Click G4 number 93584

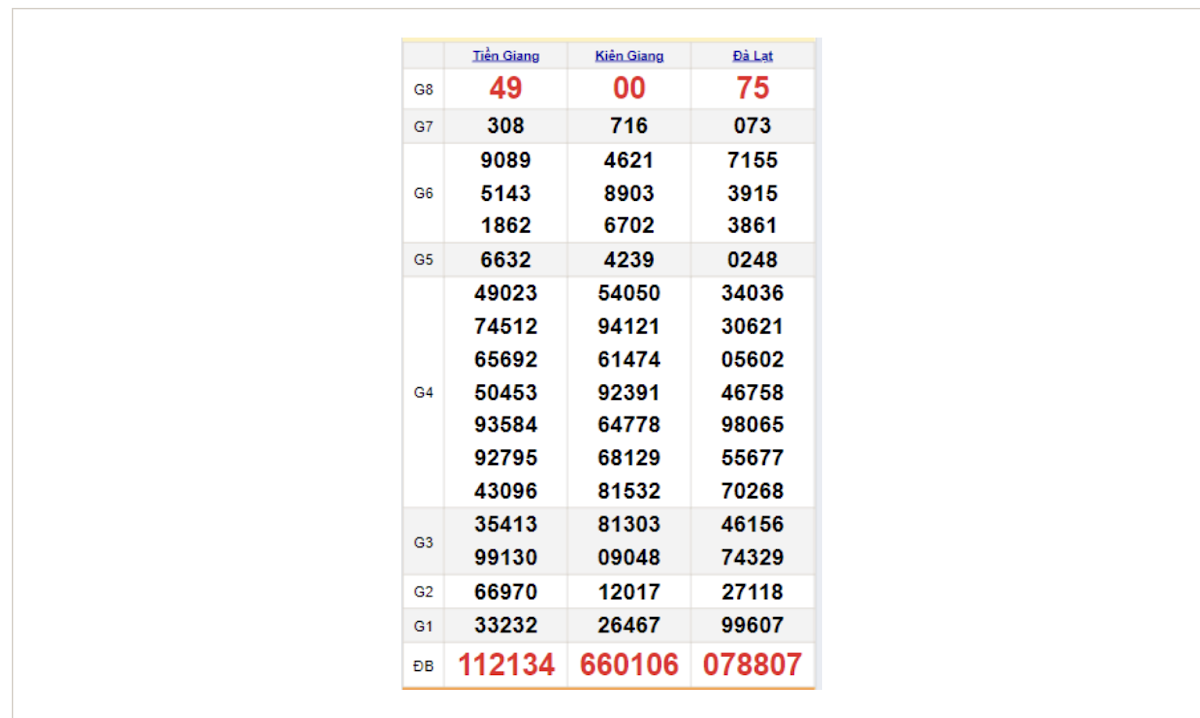pyautogui.click(x=506, y=424)
